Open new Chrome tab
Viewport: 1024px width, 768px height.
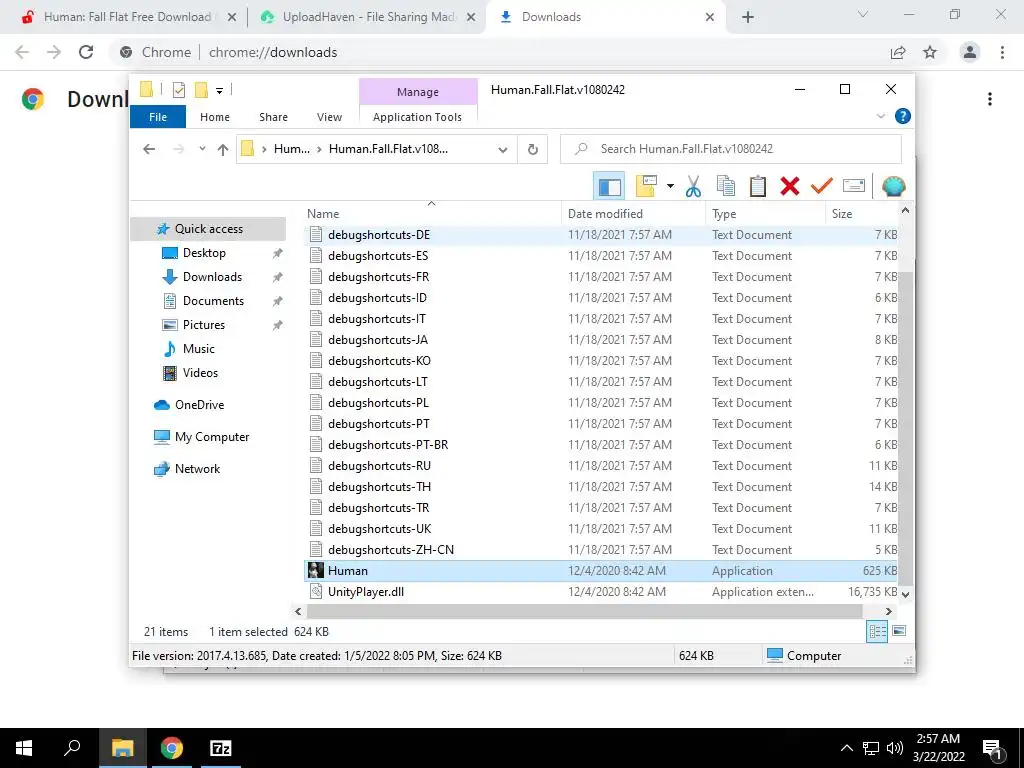click(x=748, y=17)
